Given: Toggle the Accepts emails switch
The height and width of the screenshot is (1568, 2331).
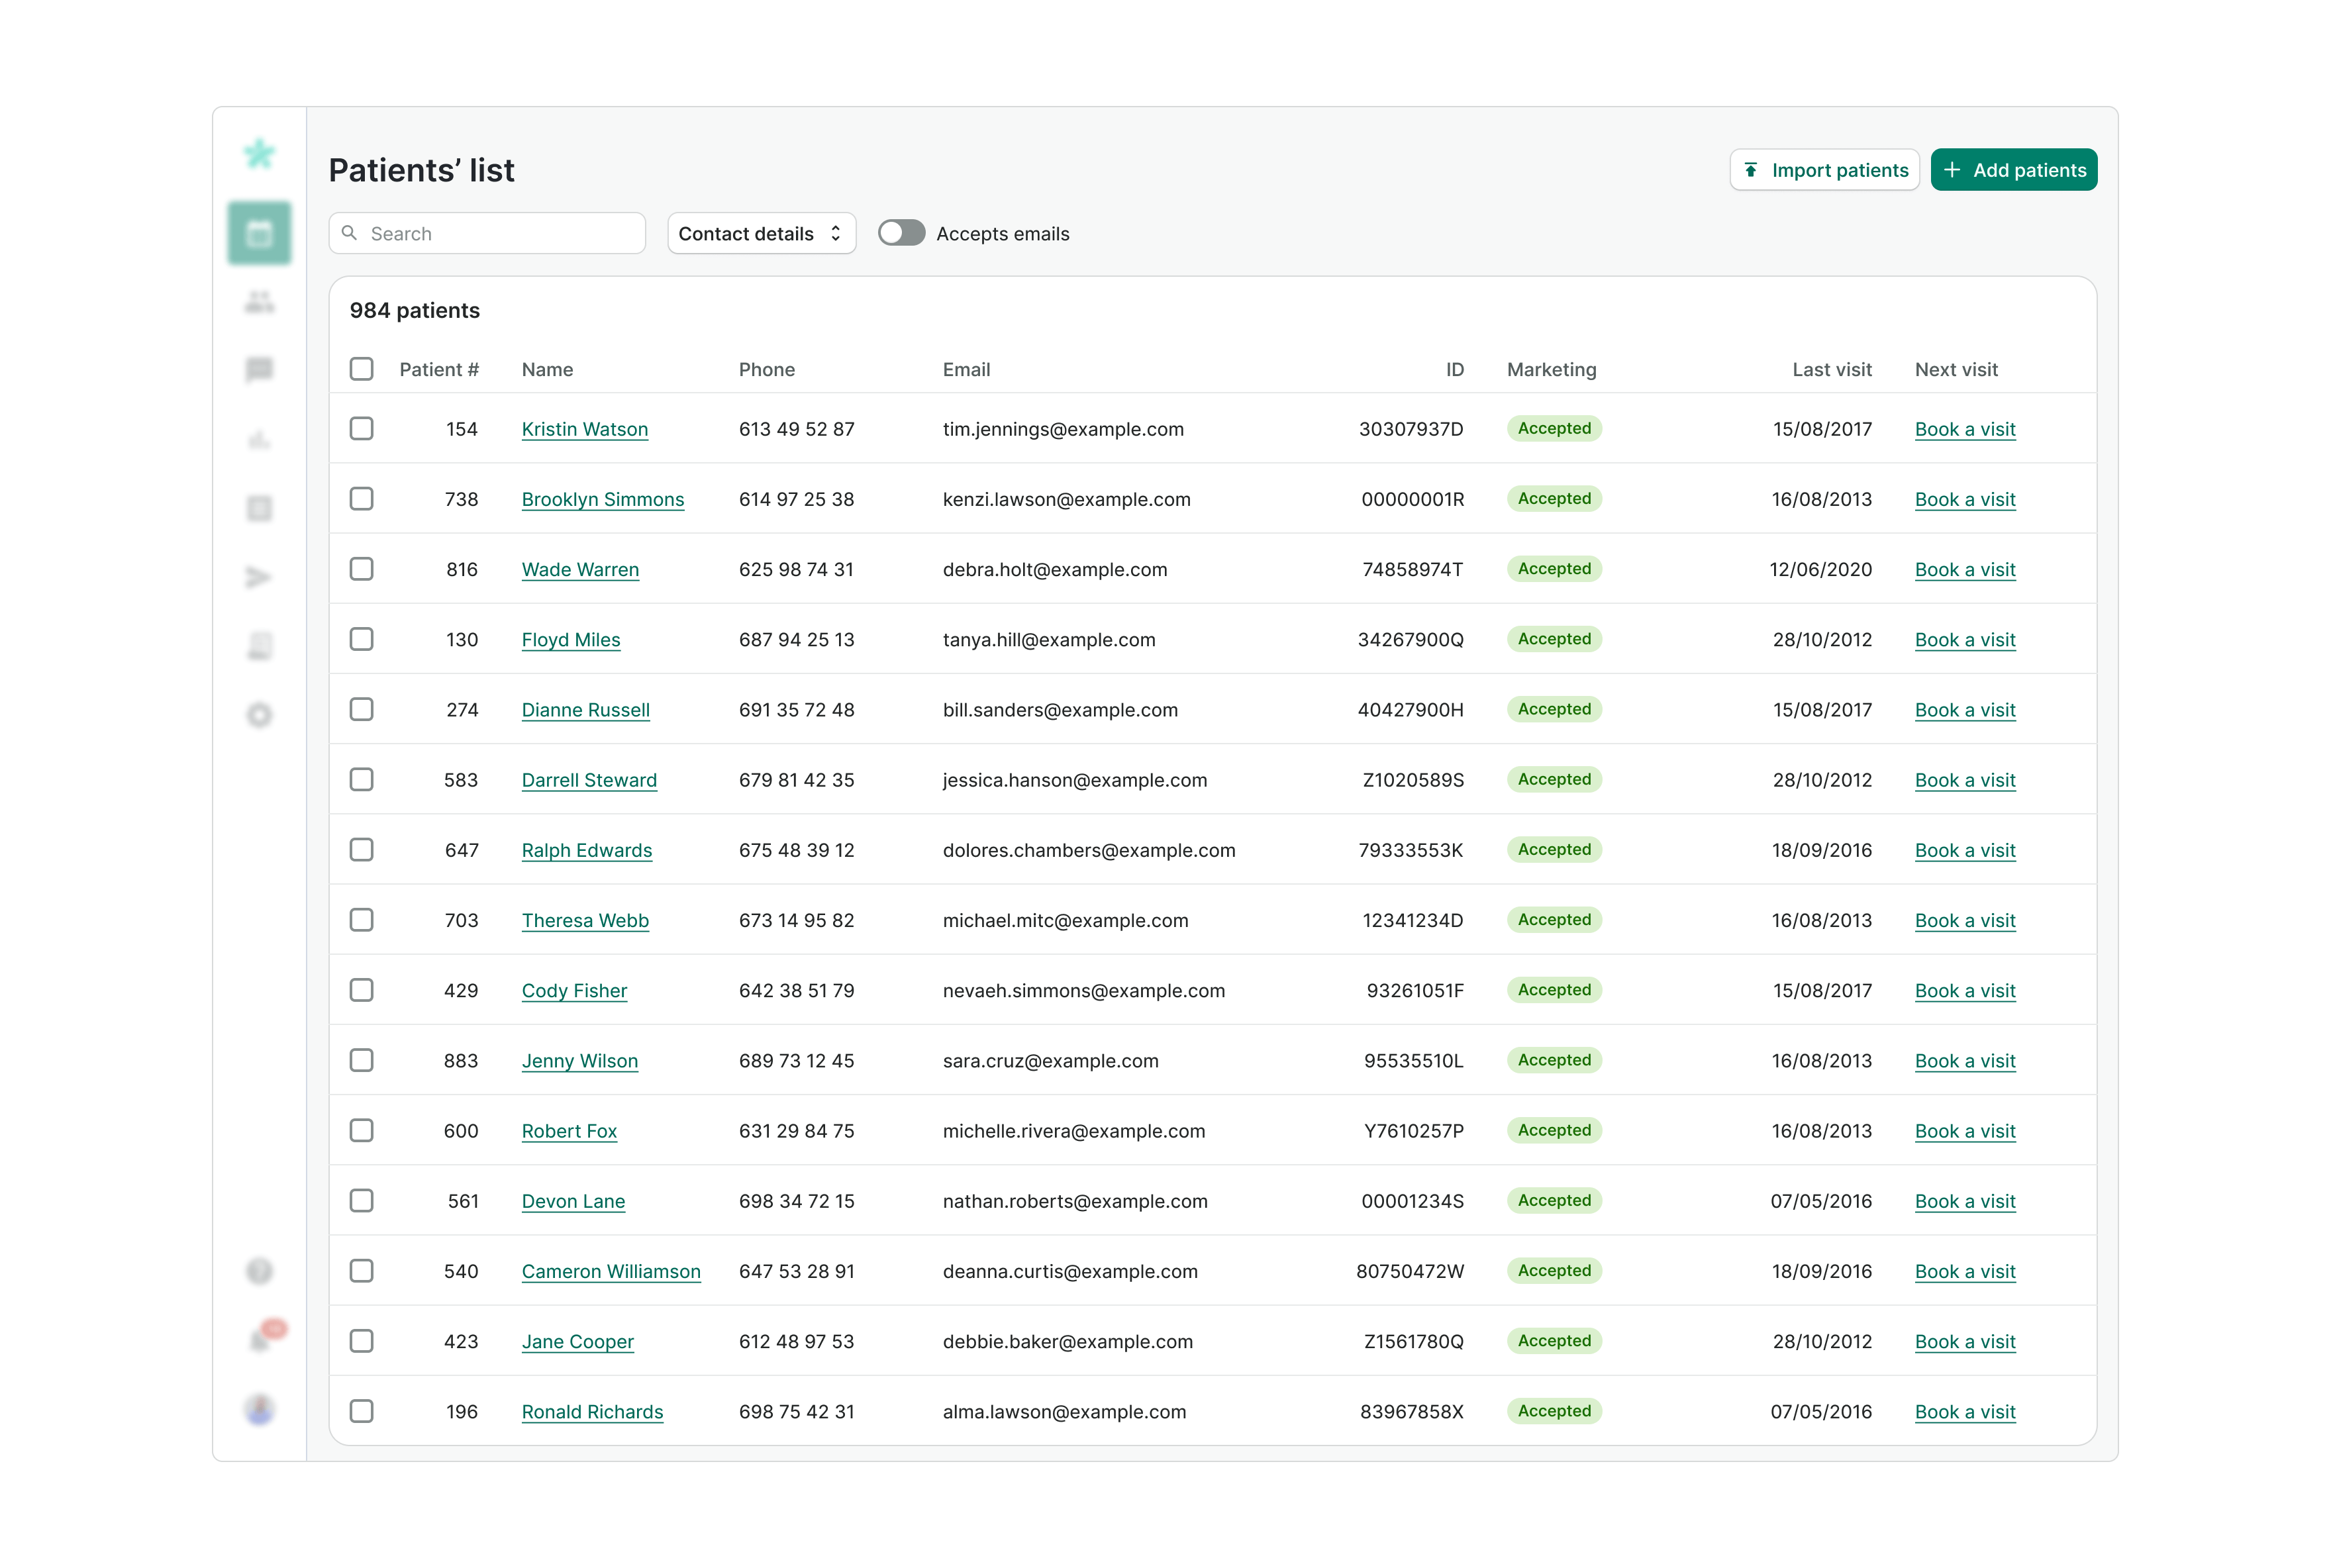Looking at the screenshot, I should [x=901, y=233].
